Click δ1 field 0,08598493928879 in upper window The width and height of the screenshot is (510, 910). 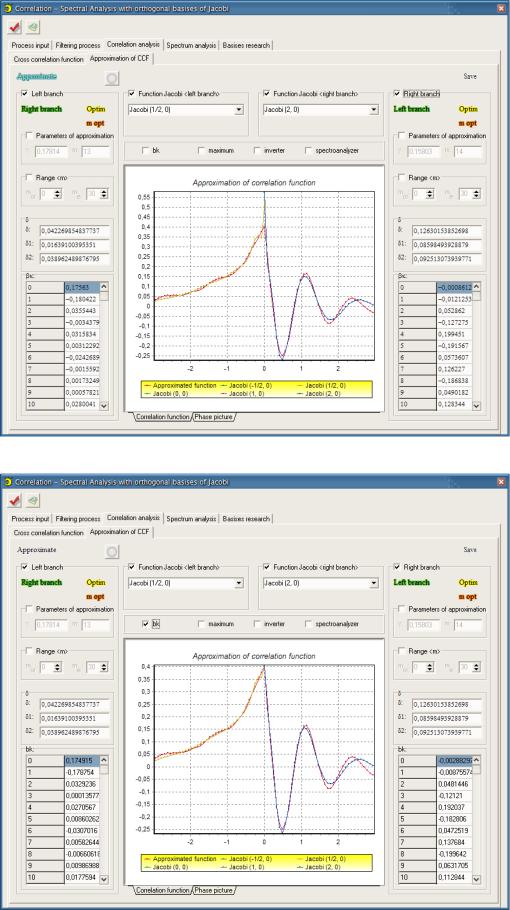click(x=447, y=245)
